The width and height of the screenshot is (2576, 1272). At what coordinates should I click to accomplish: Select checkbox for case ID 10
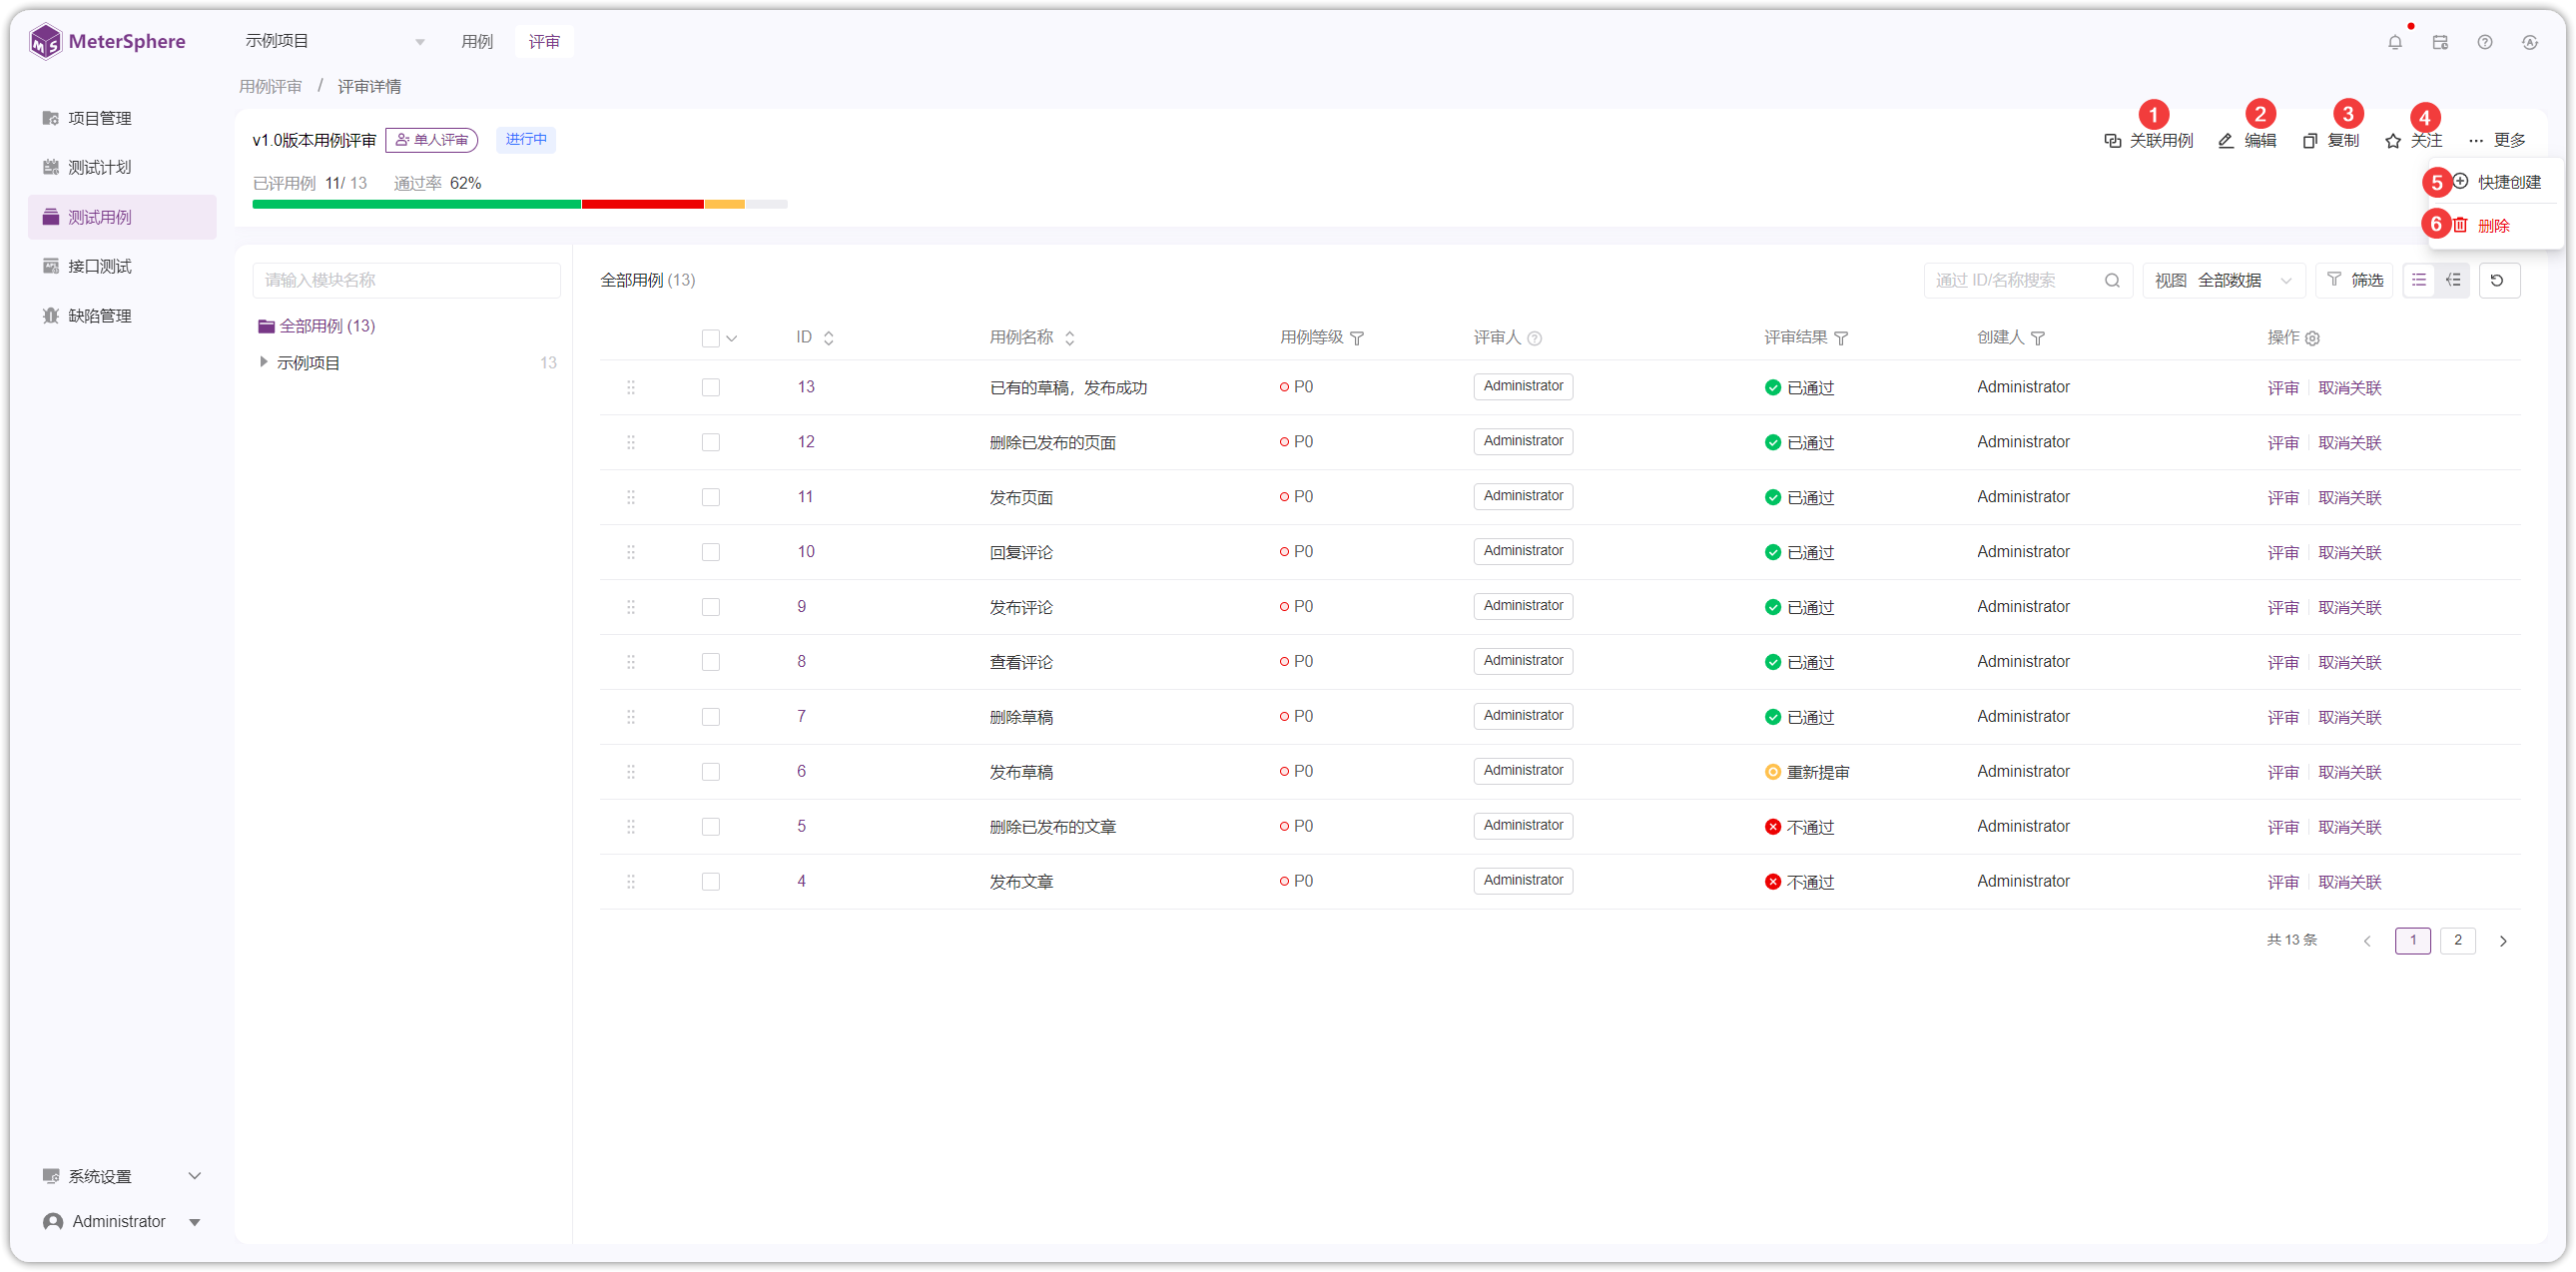710,552
